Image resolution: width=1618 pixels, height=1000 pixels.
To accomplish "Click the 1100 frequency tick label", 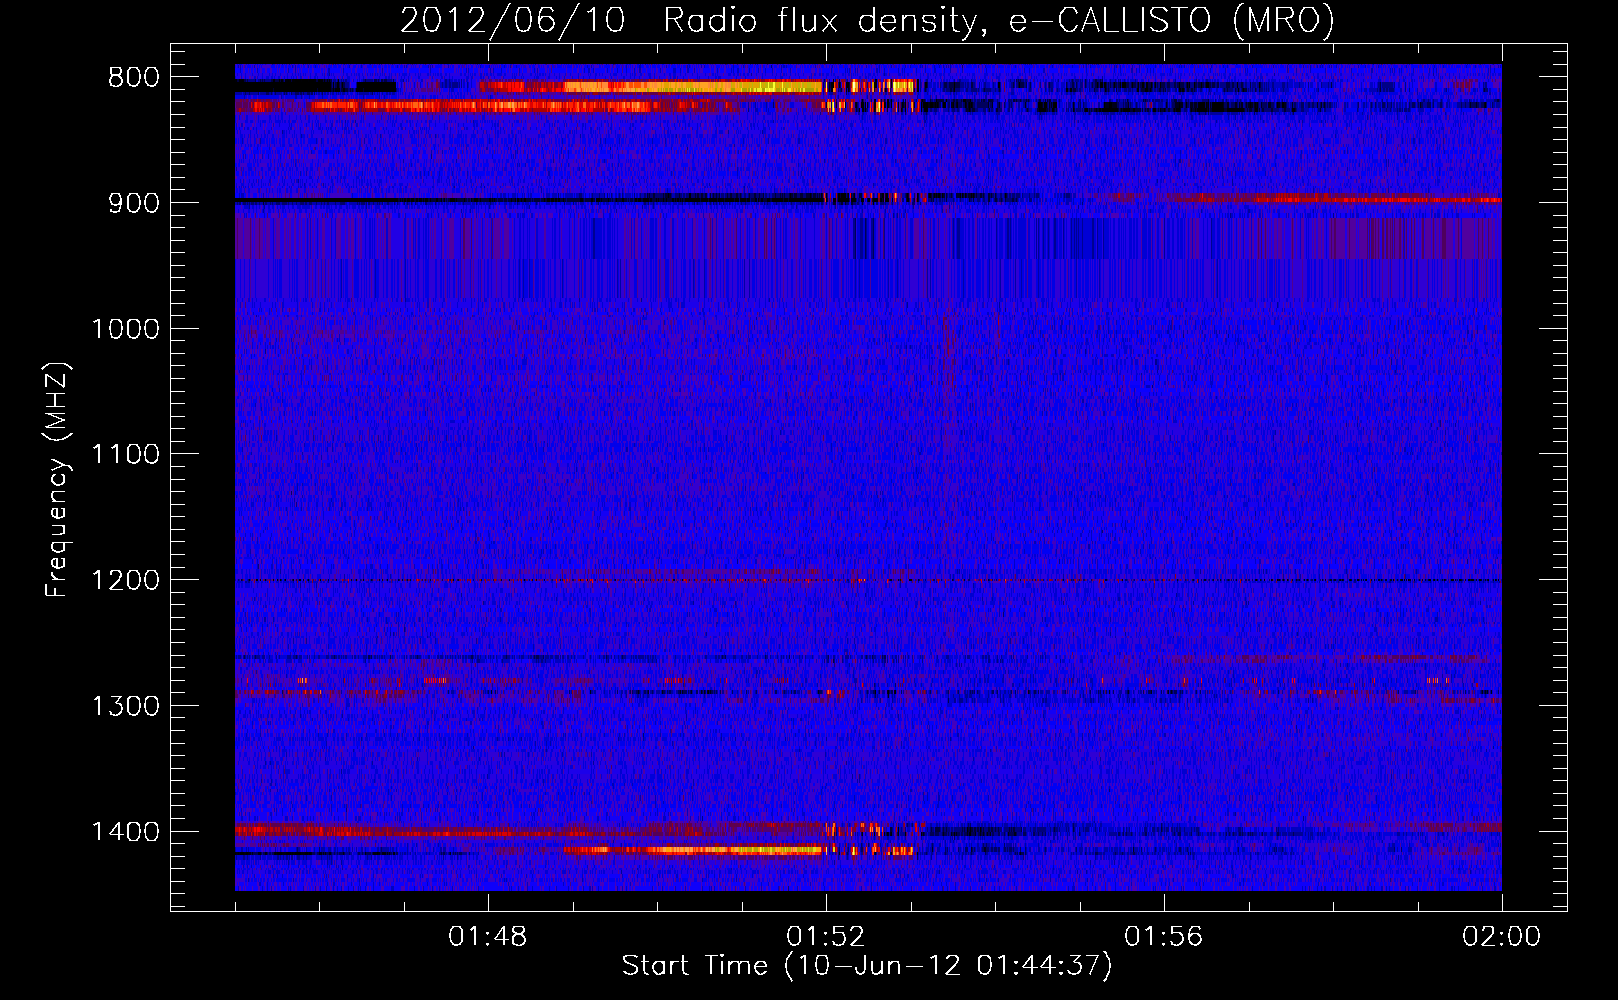I will [125, 455].
